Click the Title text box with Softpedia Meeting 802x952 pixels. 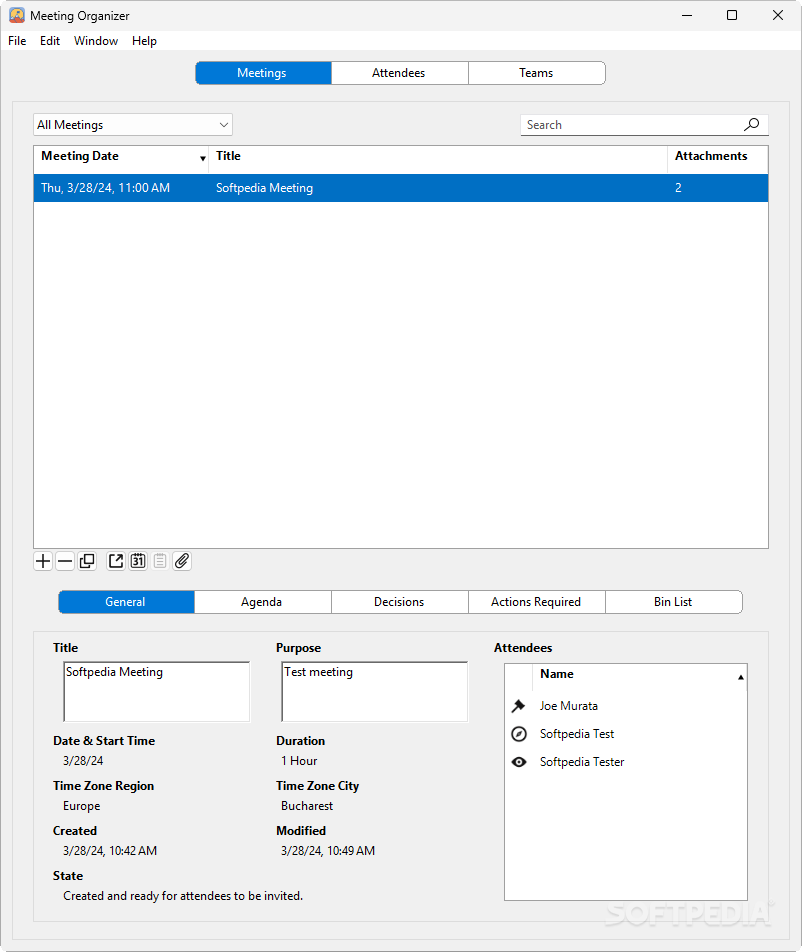coord(157,692)
